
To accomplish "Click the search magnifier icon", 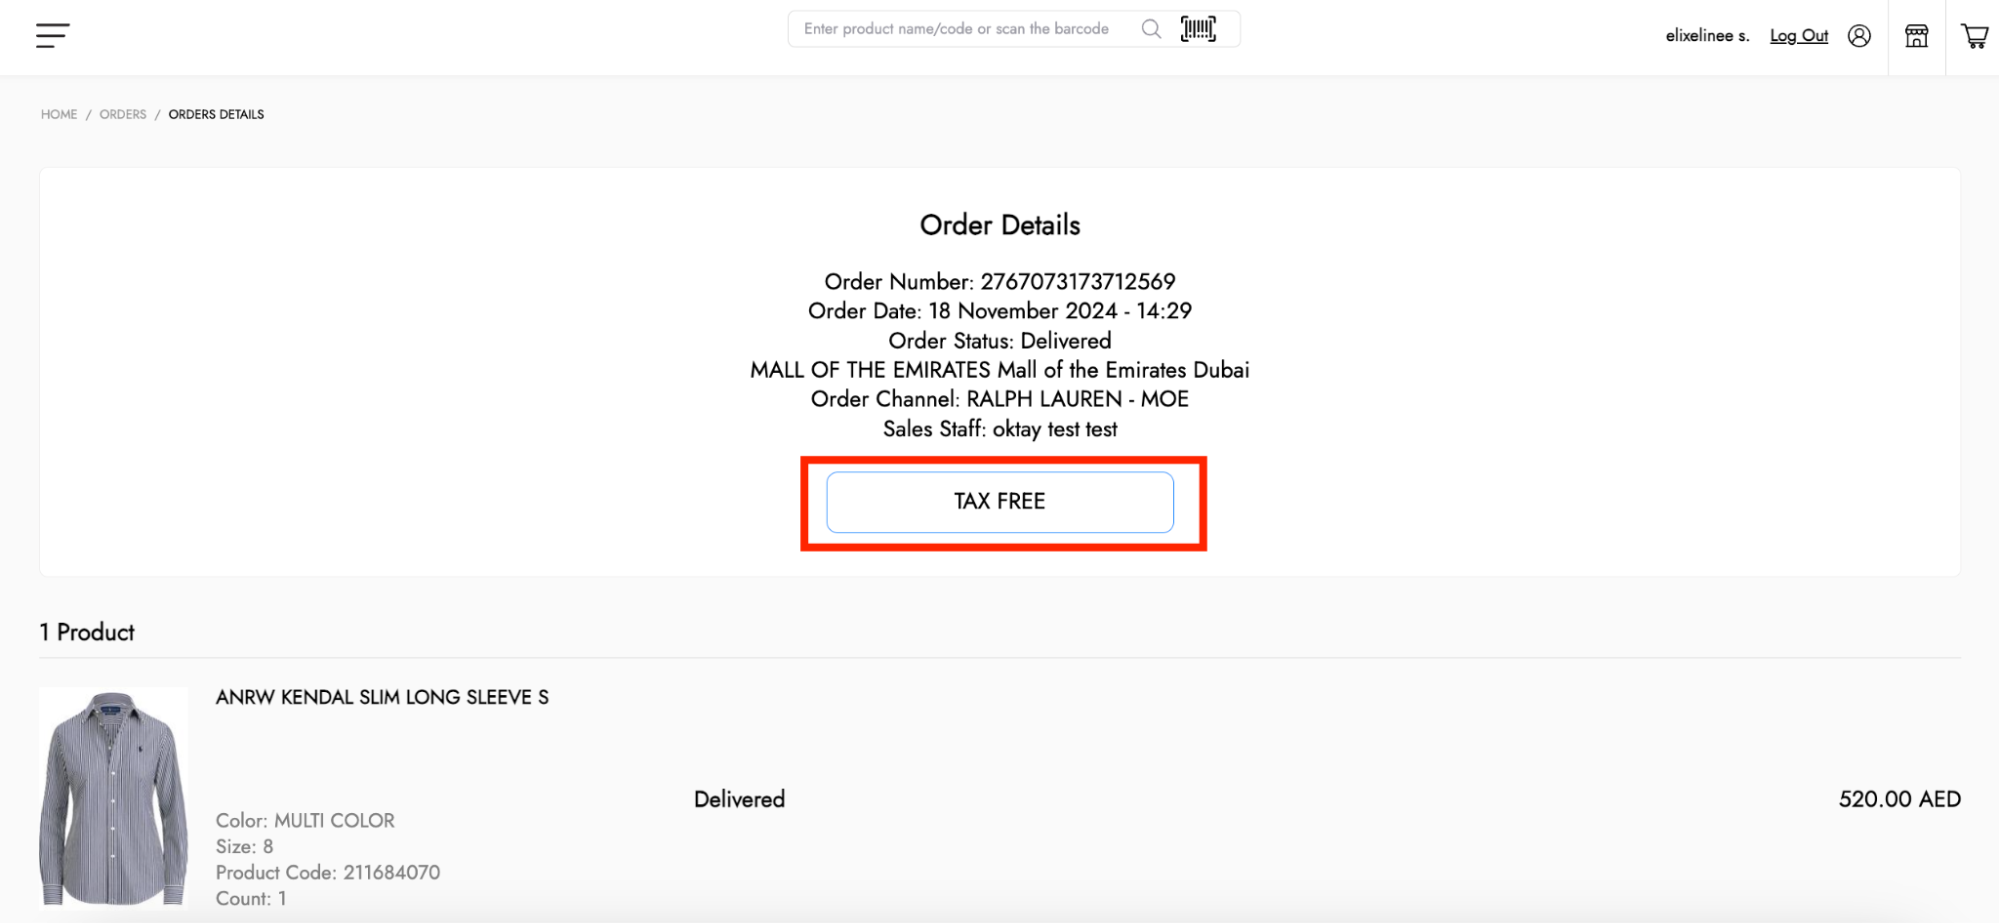I will tap(1151, 29).
